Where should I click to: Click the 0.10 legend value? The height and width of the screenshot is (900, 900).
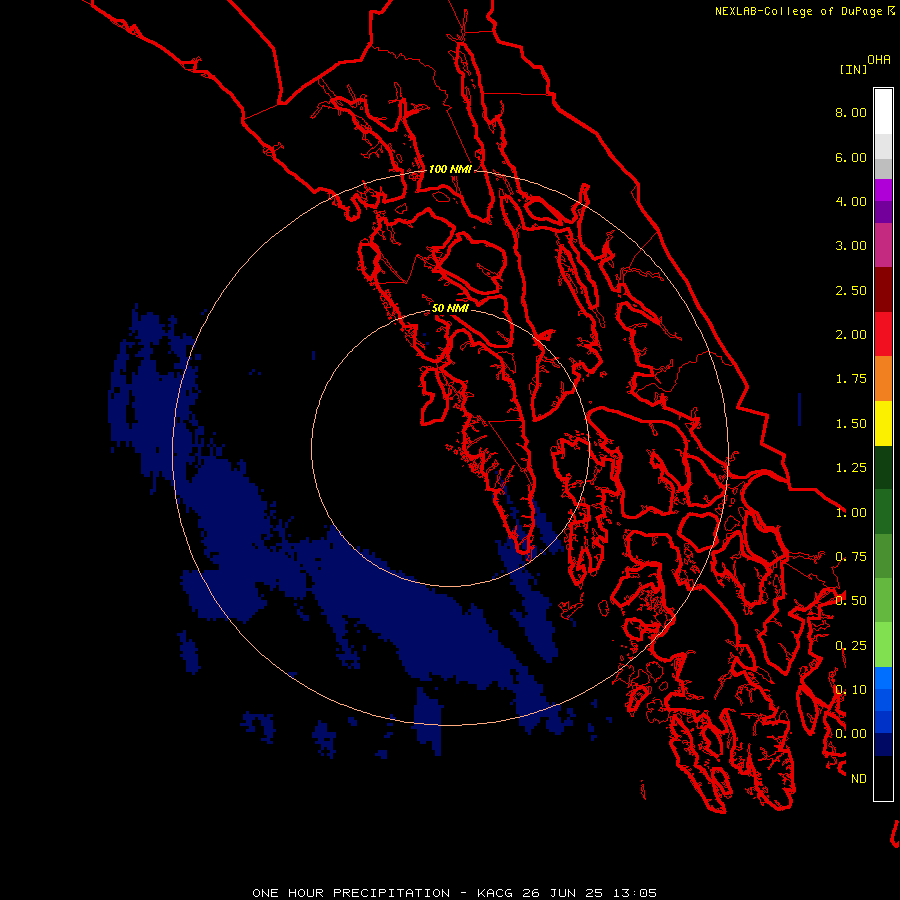point(851,690)
